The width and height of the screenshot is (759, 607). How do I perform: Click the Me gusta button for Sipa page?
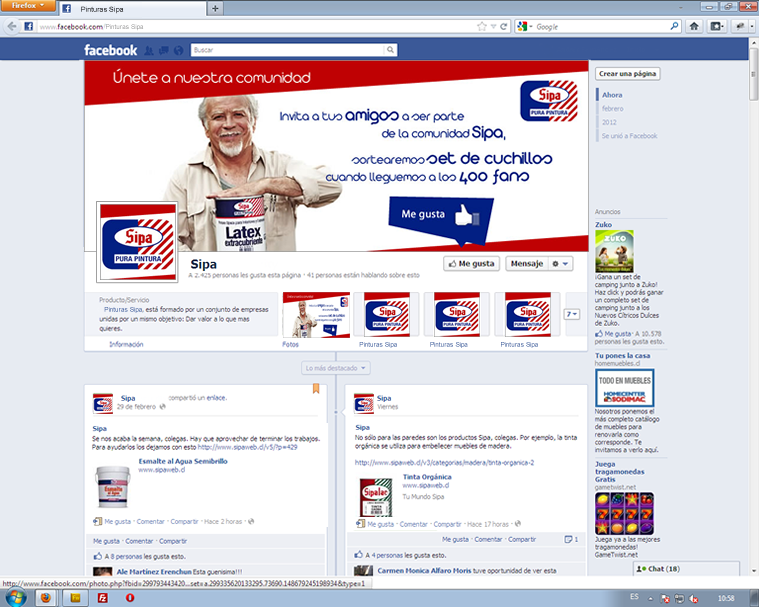click(x=471, y=264)
